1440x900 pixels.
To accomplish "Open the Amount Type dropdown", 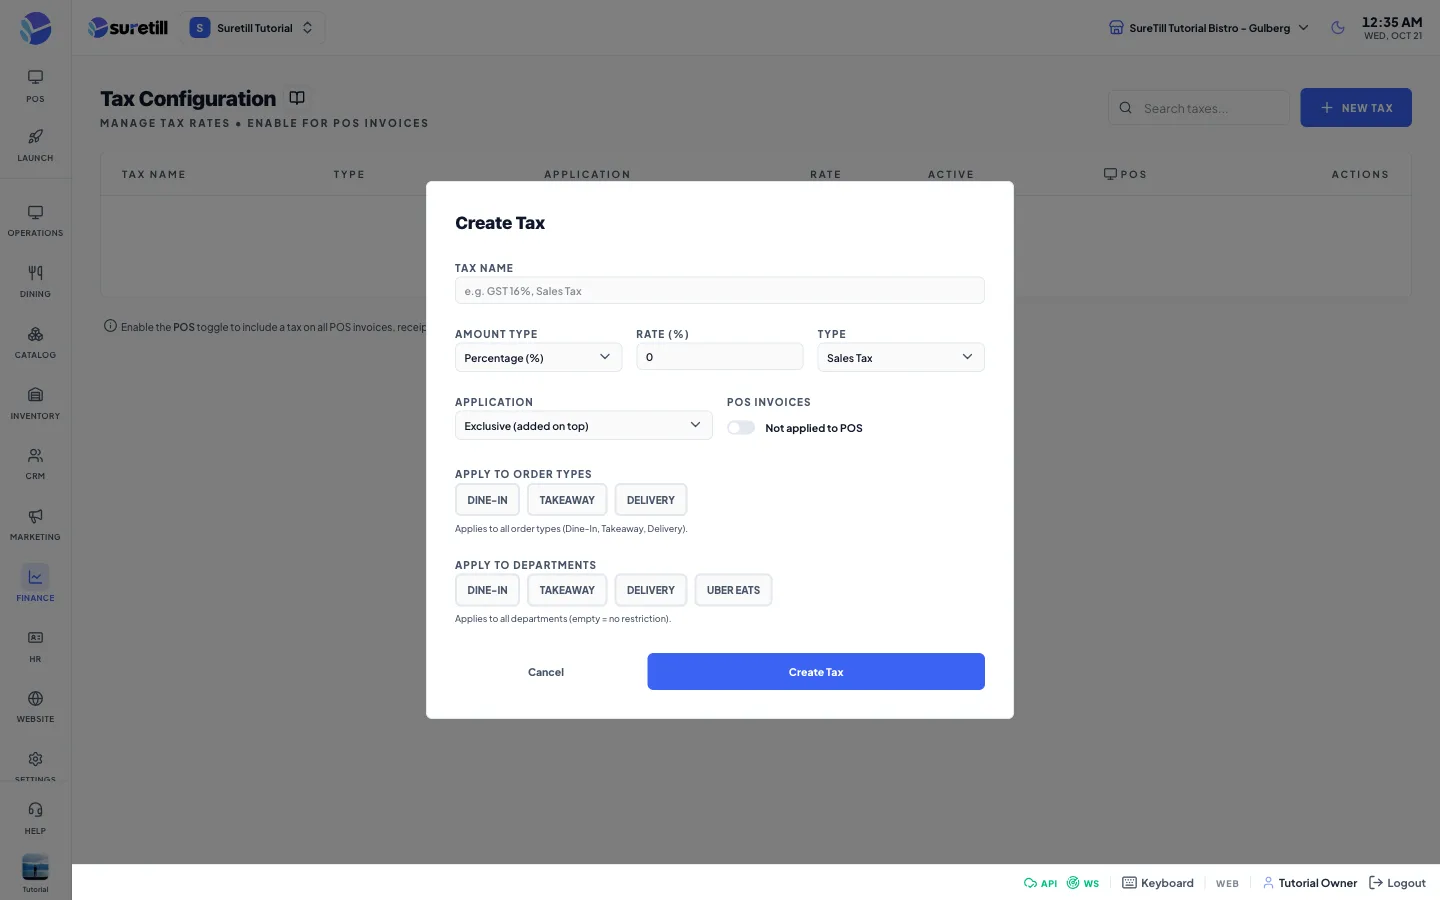I will [x=538, y=358].
